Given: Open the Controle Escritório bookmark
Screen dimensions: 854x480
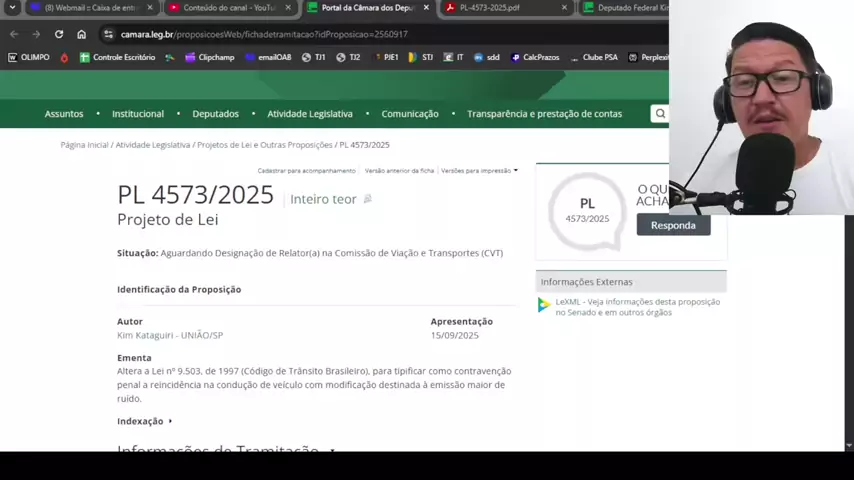Looking at the screenshot, I should click(x=117, y=57).
